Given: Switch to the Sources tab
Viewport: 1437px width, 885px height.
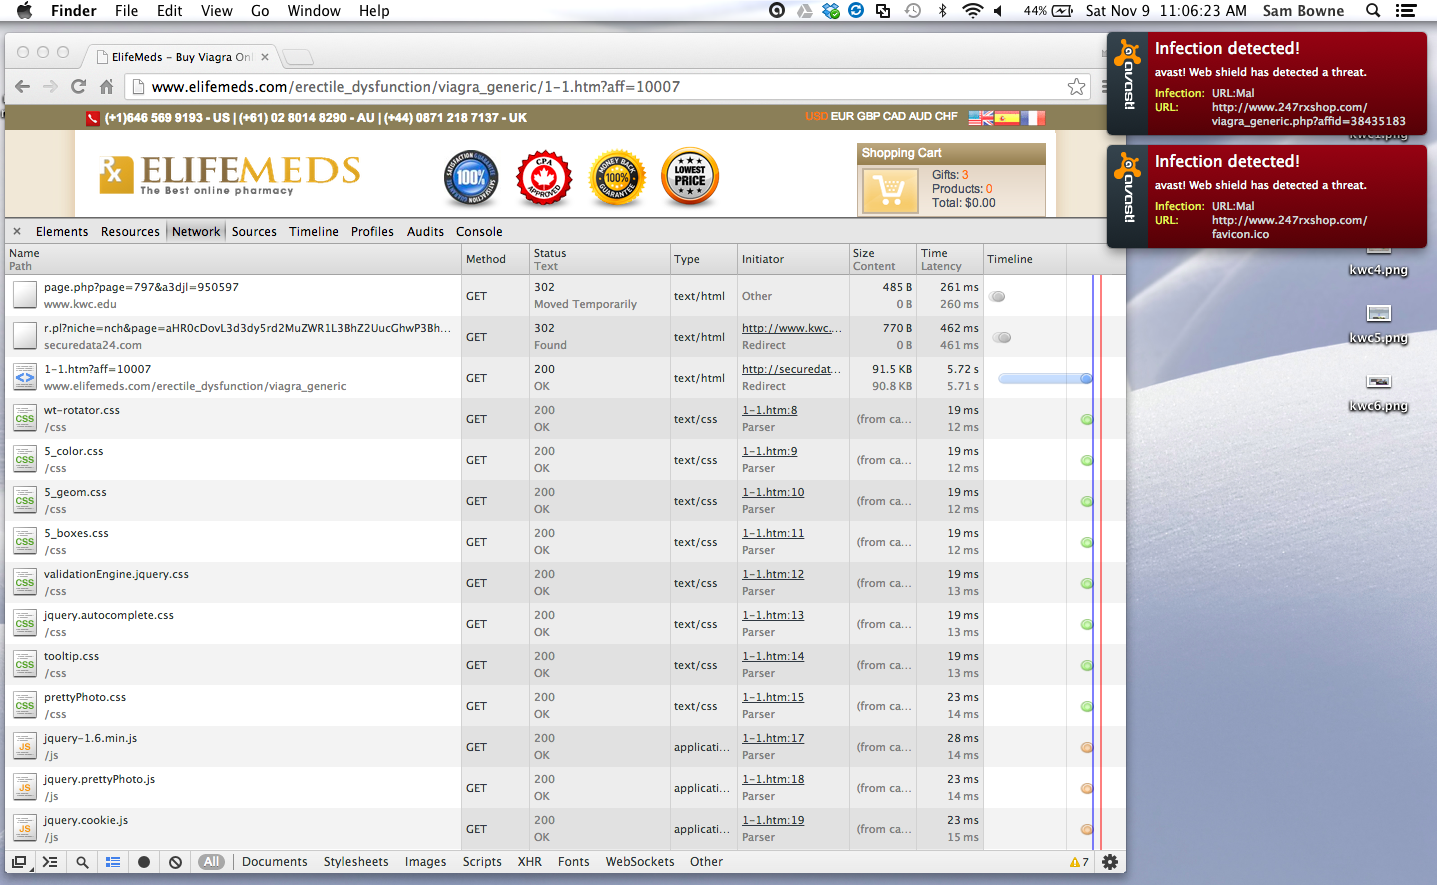Looking at the screenshot, I should [x=254, y=231].
